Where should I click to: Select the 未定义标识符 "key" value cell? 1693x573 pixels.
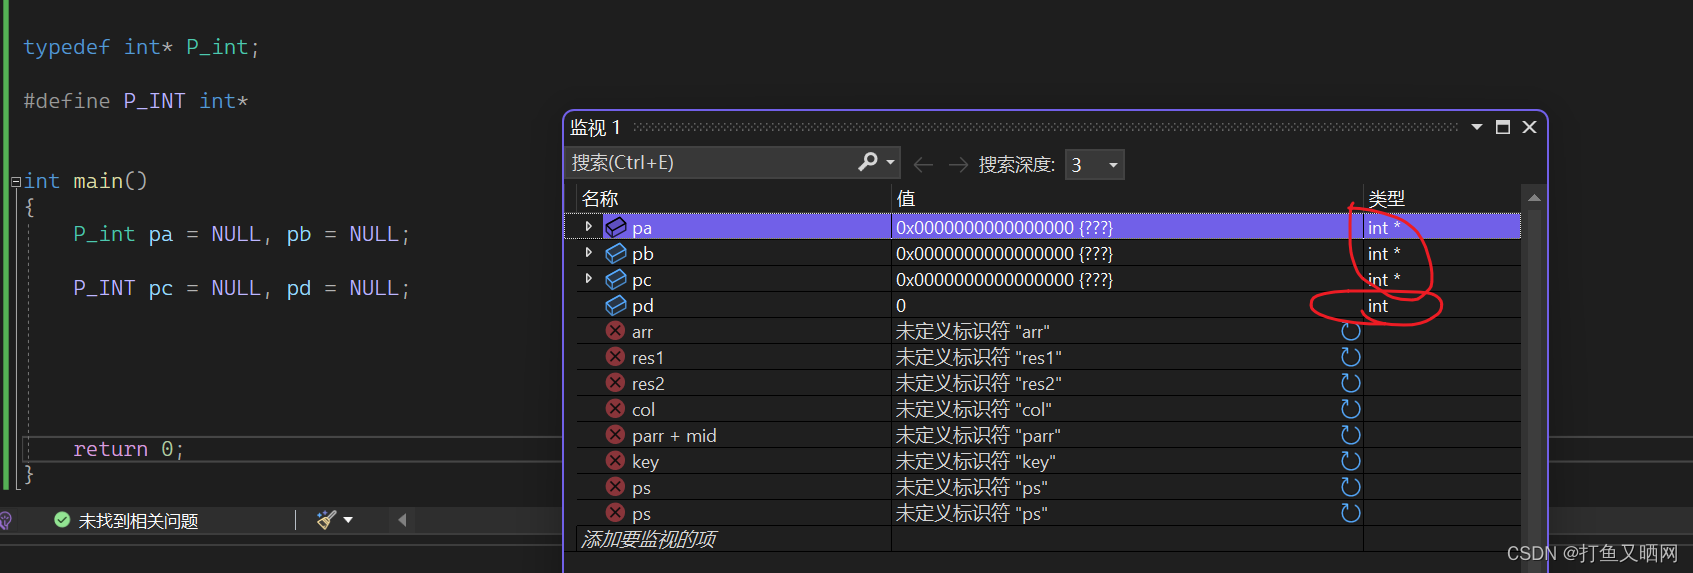coord(976,462)
